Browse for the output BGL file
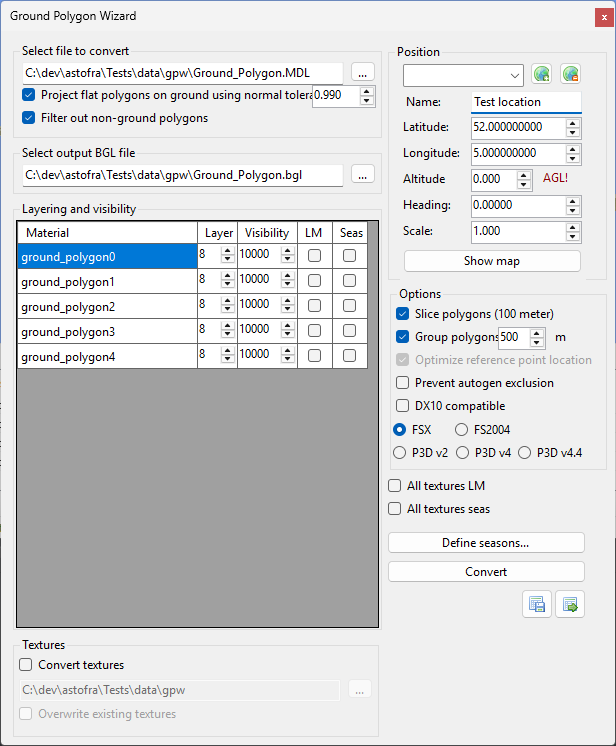 click(362, 175)
